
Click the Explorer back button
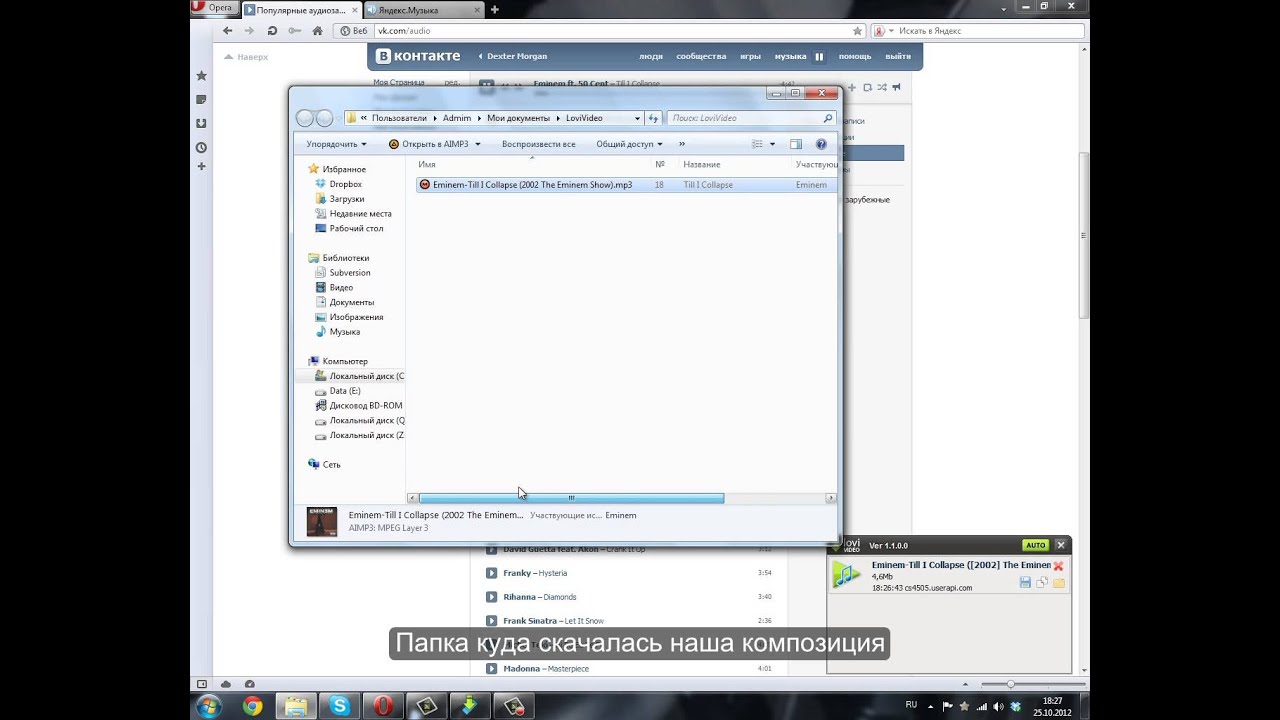click(x=305, y=118)
